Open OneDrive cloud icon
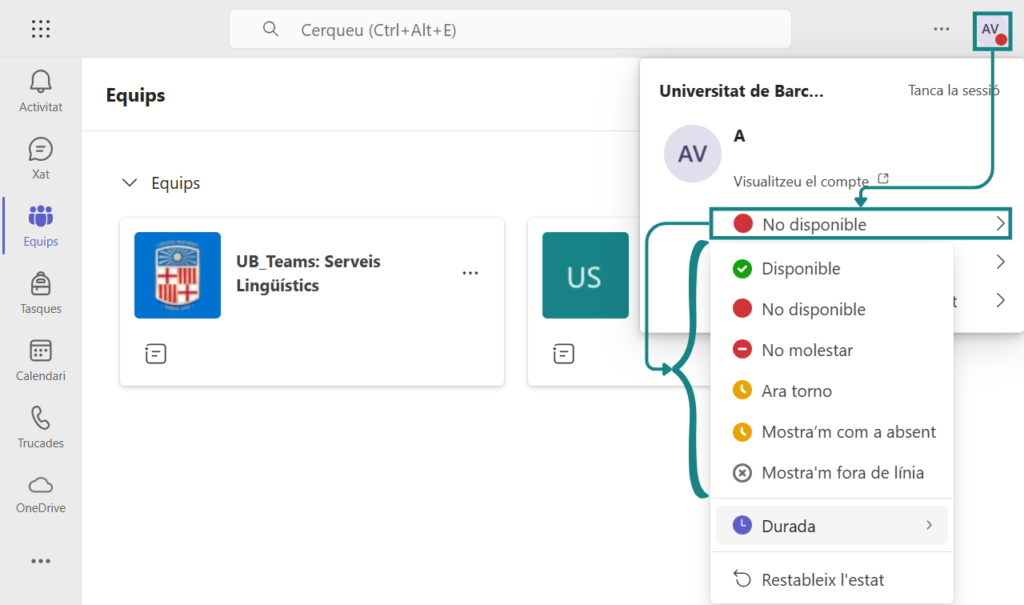This screenshot has width=1024, height=605. [41, 493]
